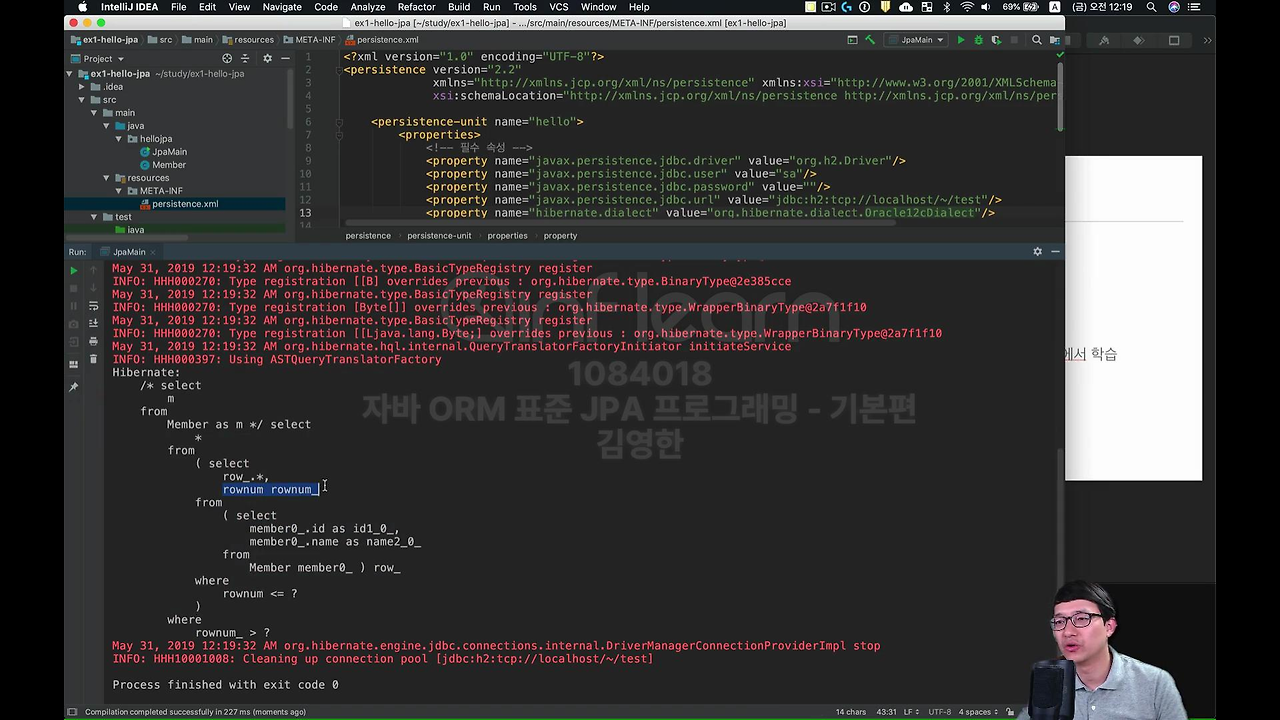Click the 43:31 cursor position in status bar
This screenshot has height=720, width=1280.
(x=886, y=712)
